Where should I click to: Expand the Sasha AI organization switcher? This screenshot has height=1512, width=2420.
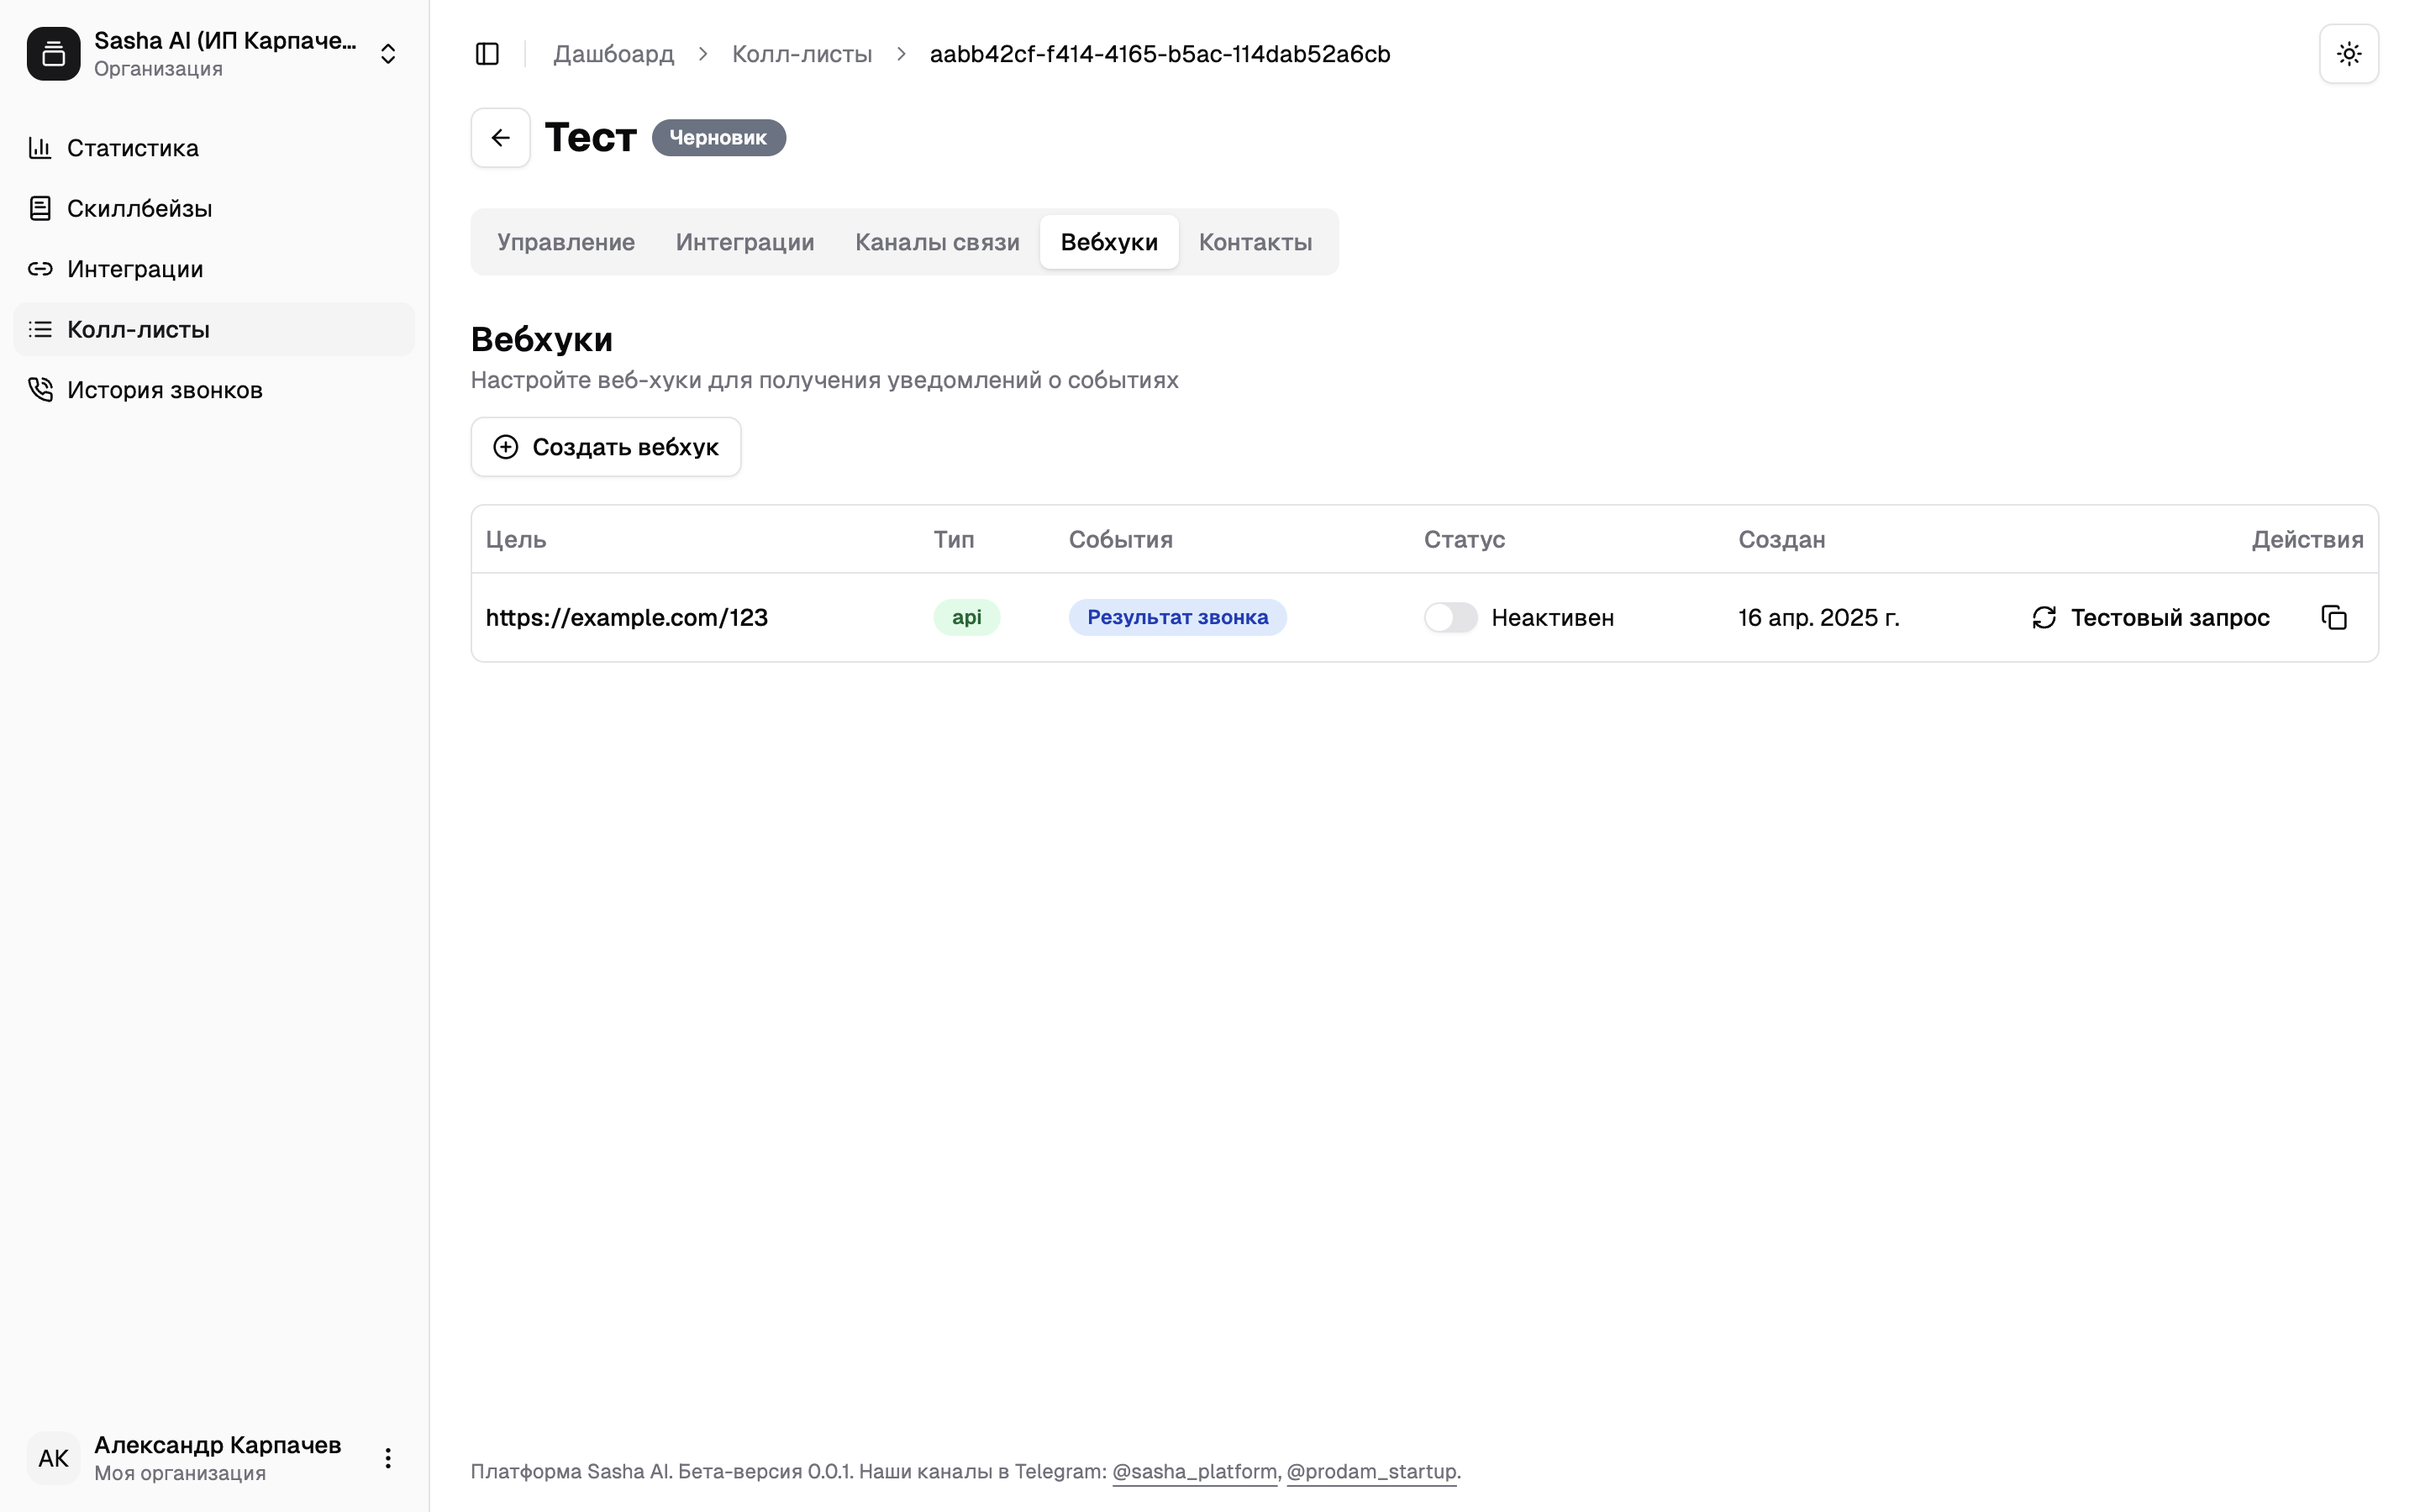coord(388,54)
